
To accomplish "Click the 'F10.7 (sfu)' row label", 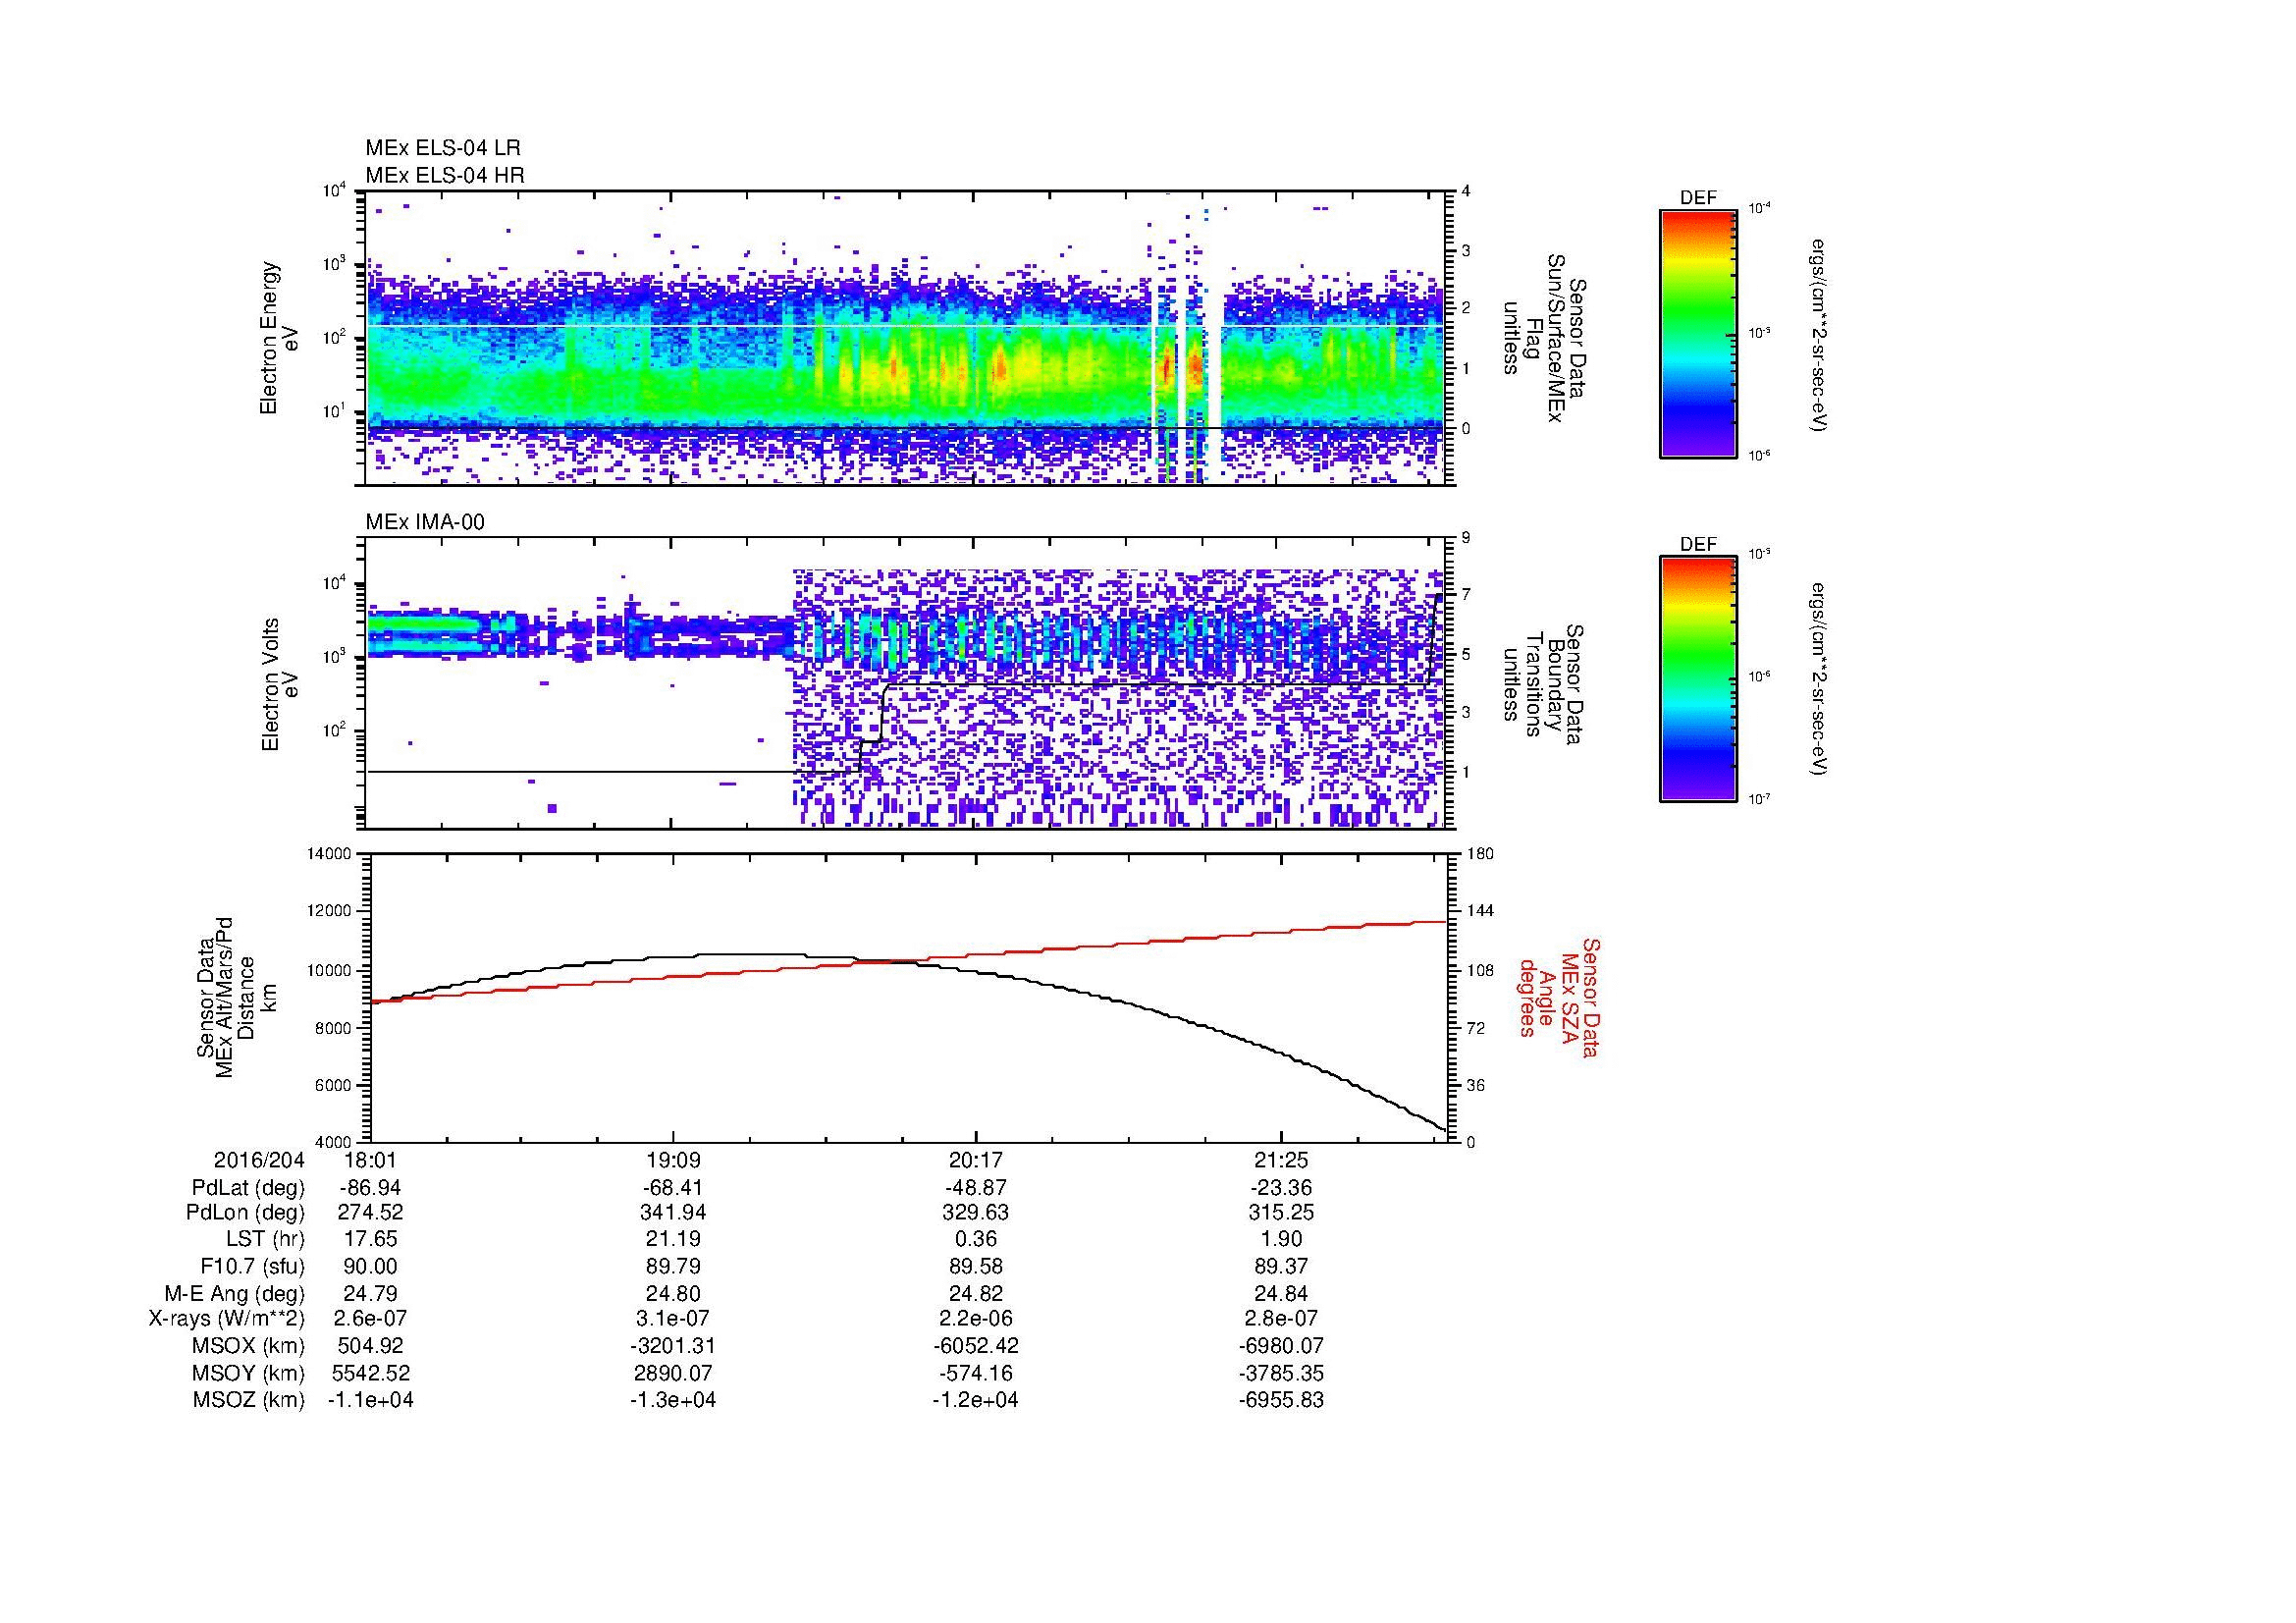I will click(252, 1267).
